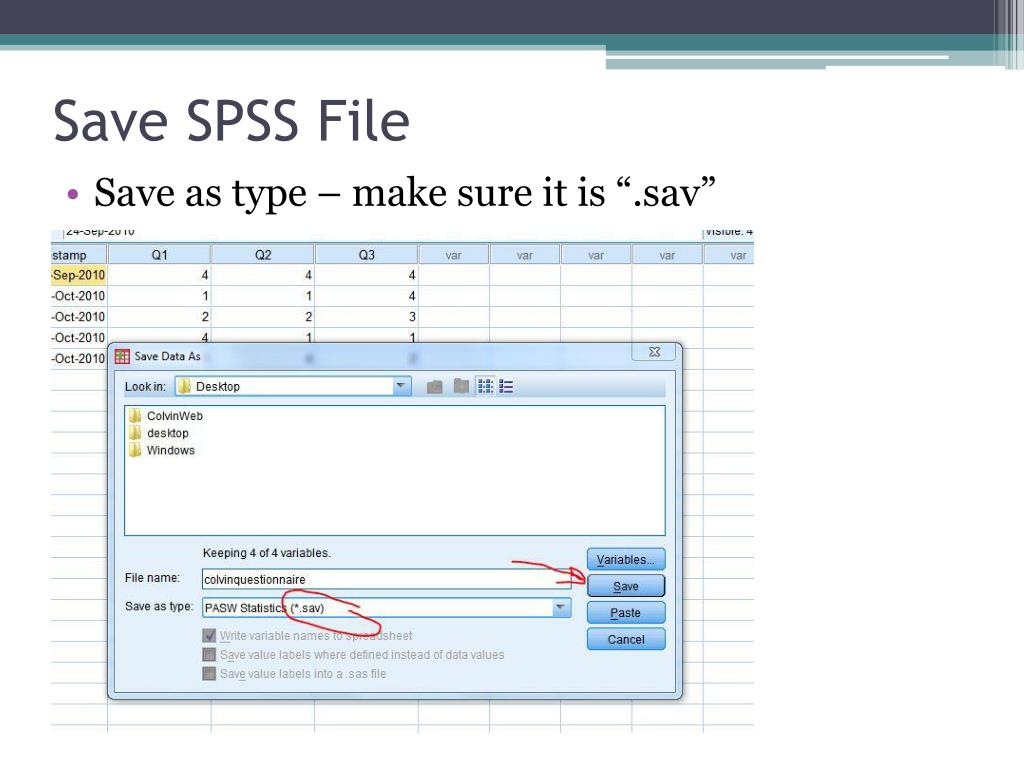Click the Paste button
Viewport: 1024px width, 768px height.
coord(625,612)
